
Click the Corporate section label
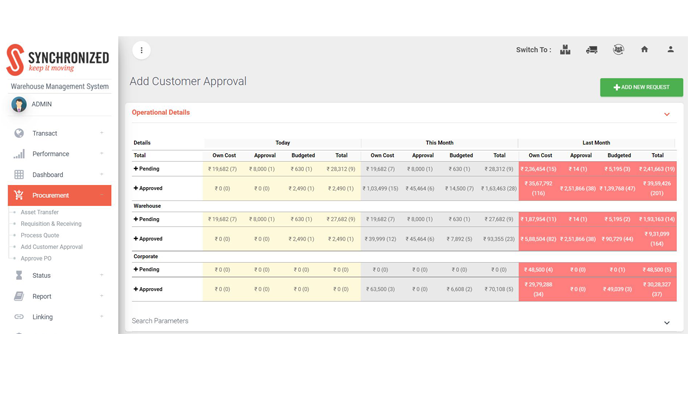(x=146, y=257)
